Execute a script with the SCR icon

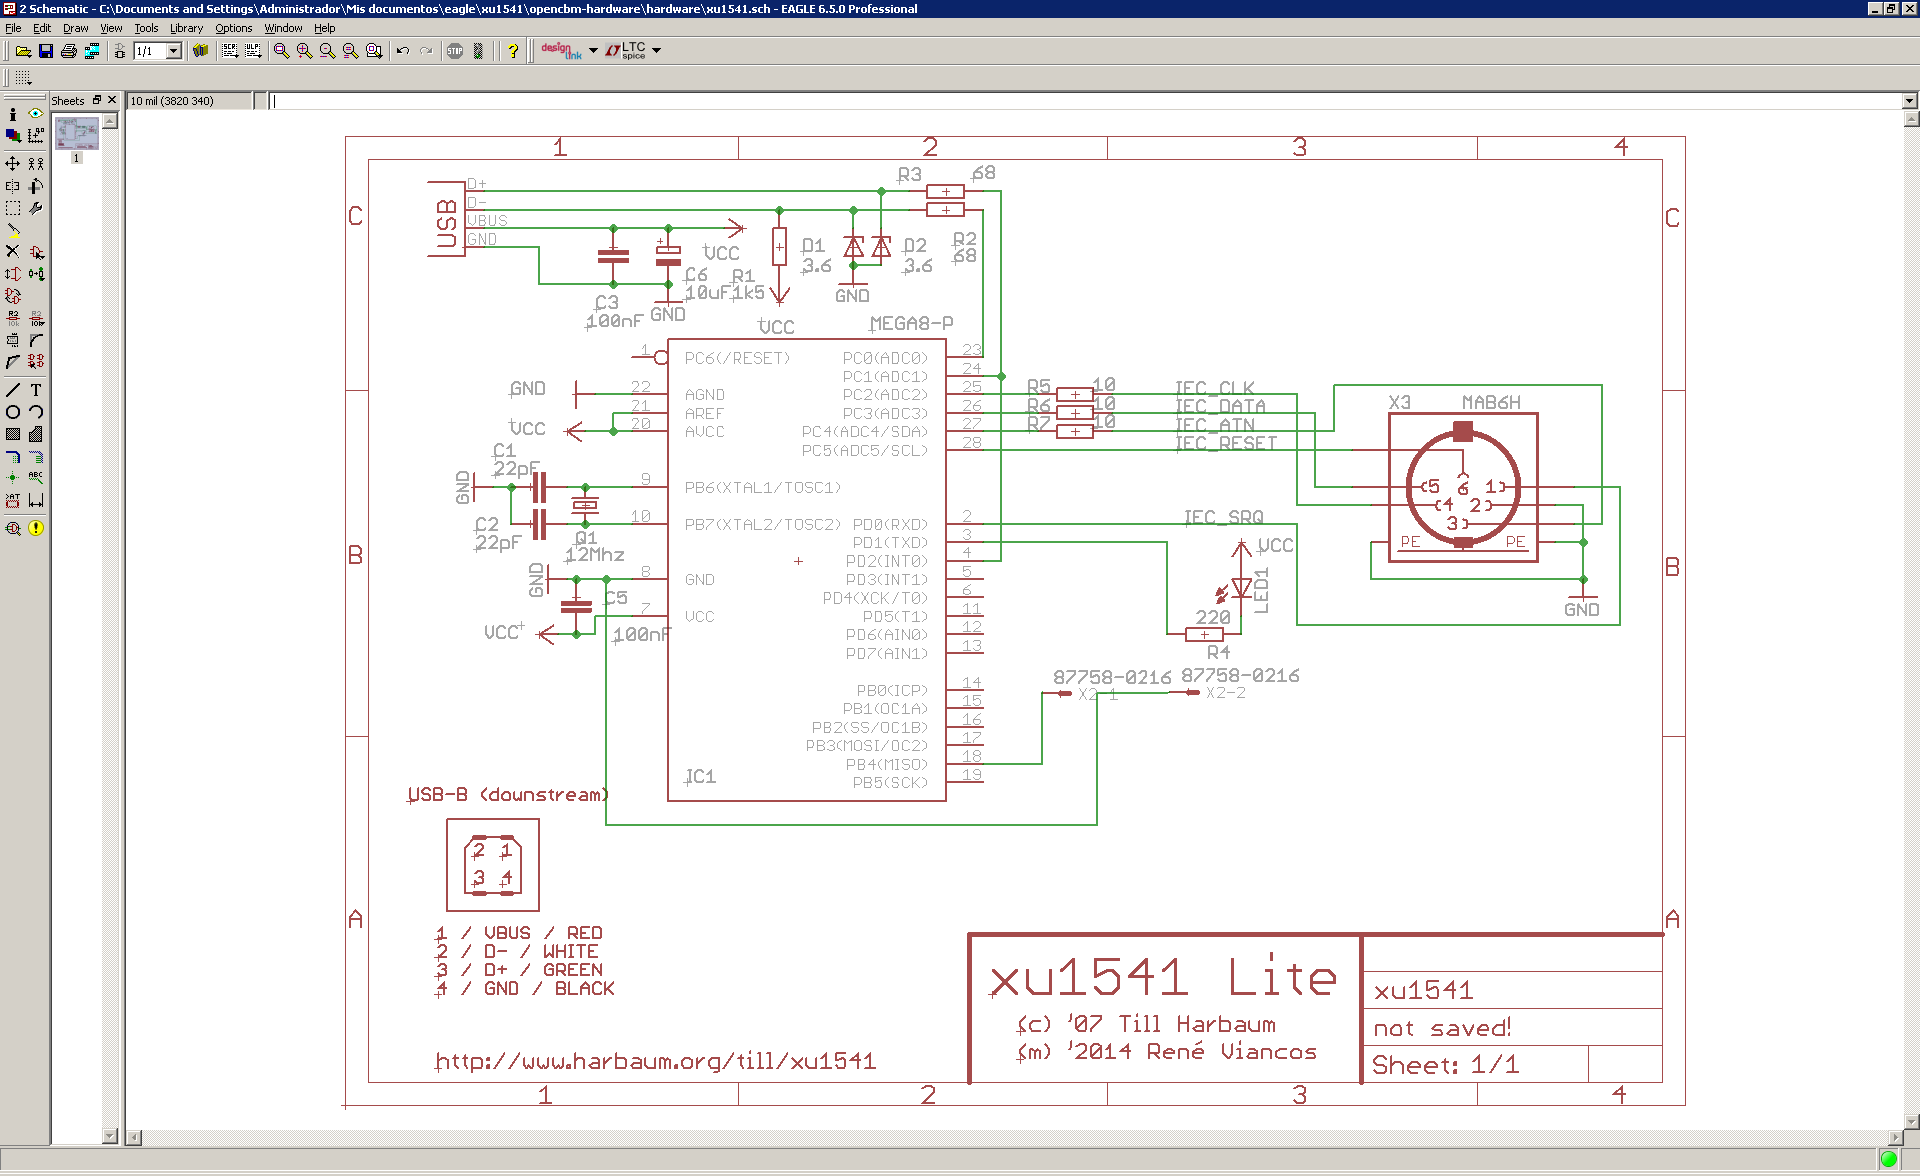click(x=230, y=51)
